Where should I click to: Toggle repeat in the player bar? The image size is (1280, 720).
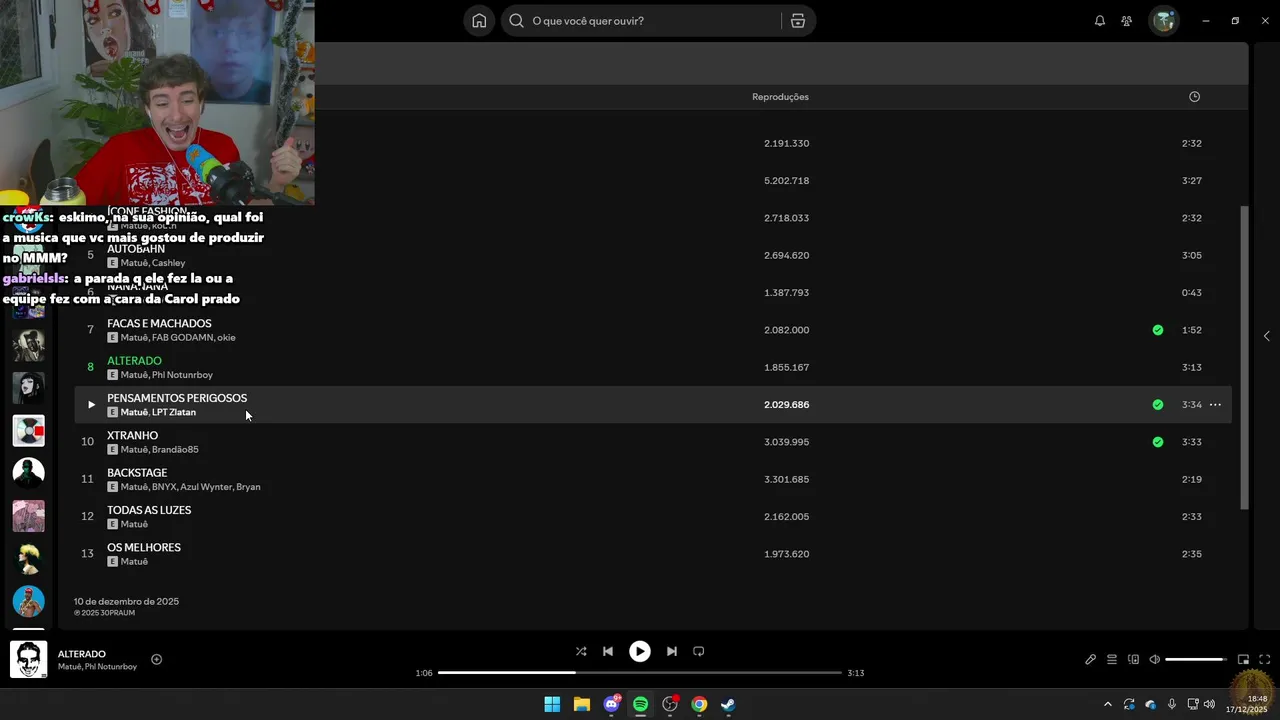click(699, 651)
